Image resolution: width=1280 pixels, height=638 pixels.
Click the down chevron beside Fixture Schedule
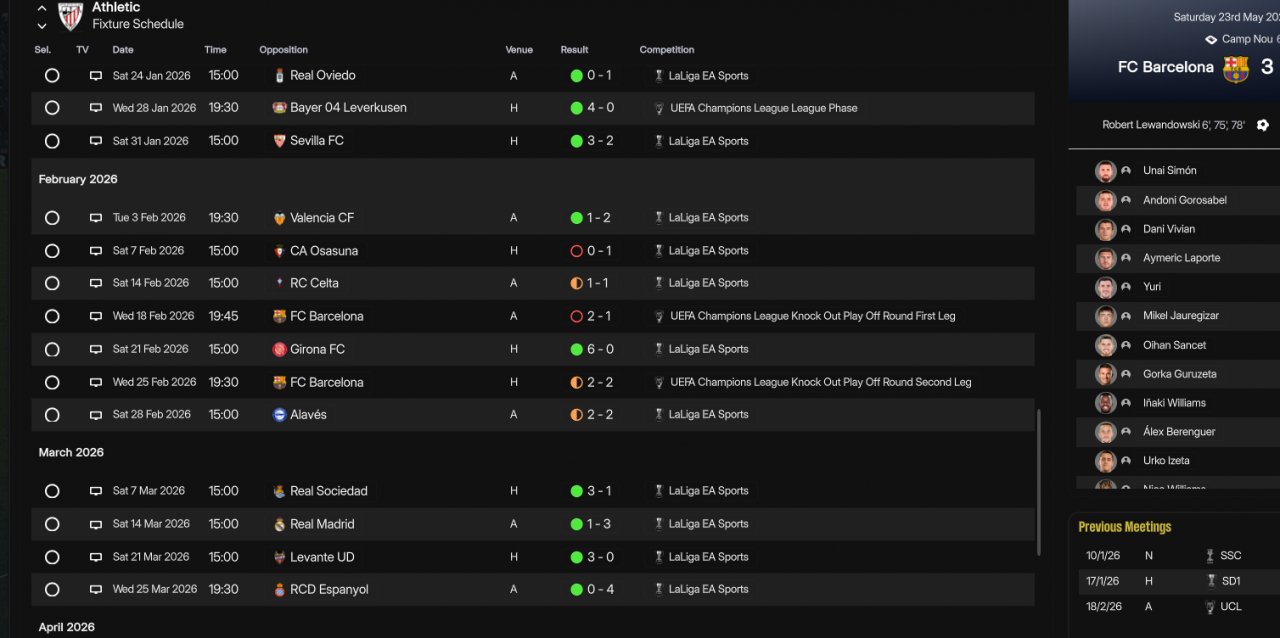coord(42,25)
